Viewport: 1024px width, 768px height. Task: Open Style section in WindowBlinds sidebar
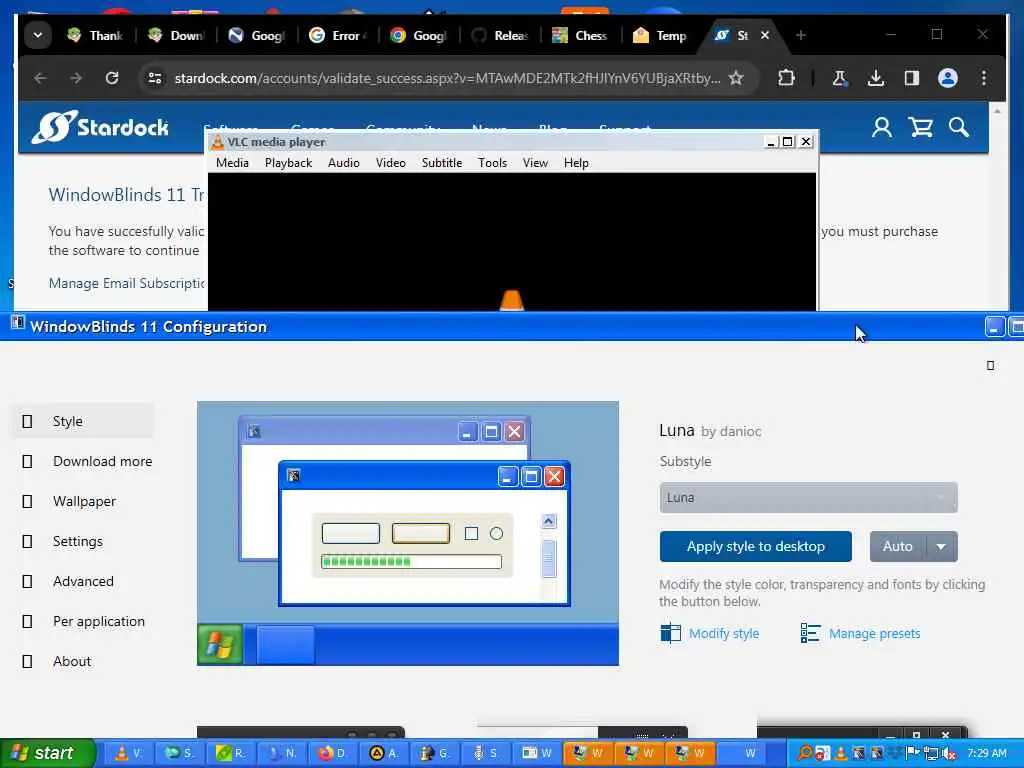point(82,421)
